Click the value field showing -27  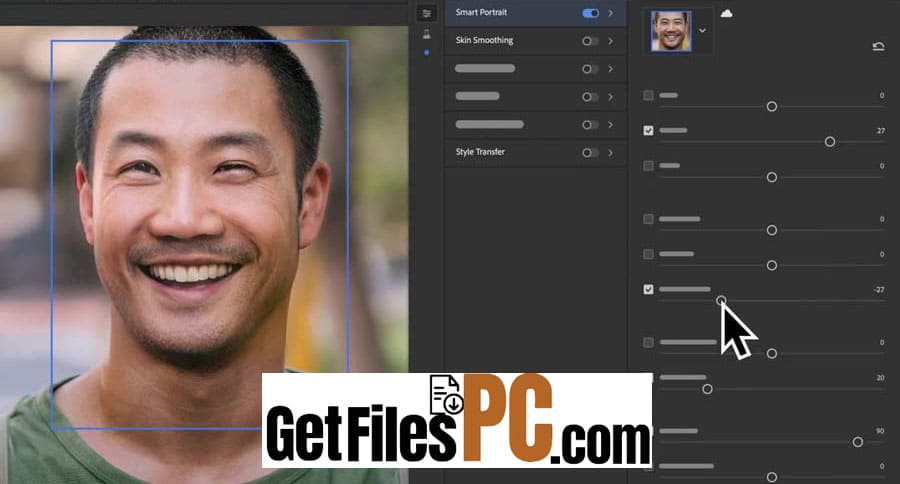(x=879, y=290)
